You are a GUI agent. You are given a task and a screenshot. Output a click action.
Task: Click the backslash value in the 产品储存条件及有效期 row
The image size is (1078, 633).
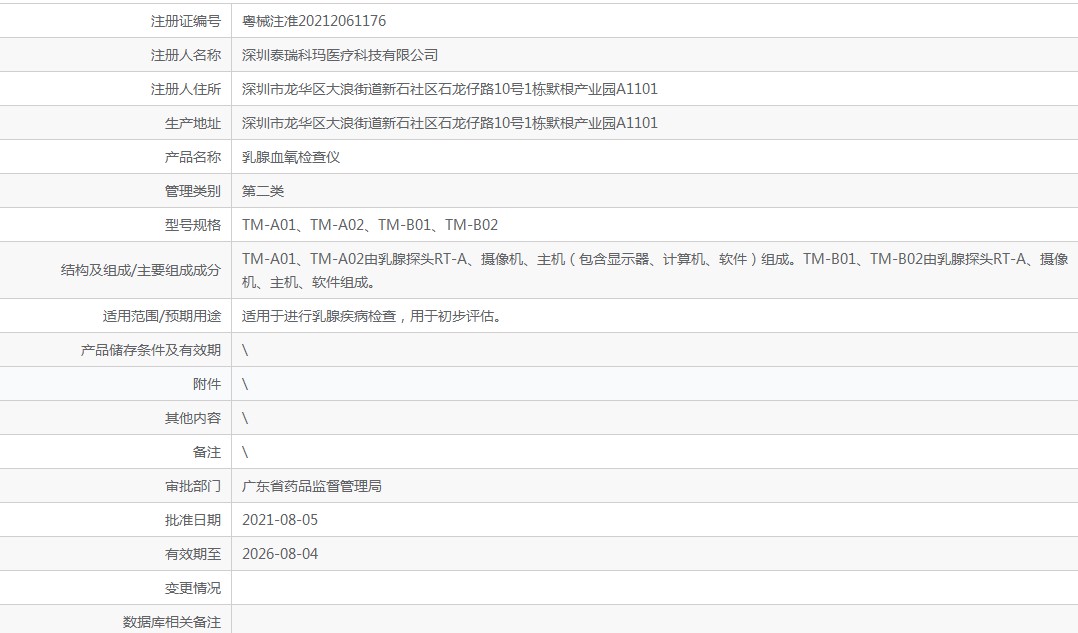(245, 350)
